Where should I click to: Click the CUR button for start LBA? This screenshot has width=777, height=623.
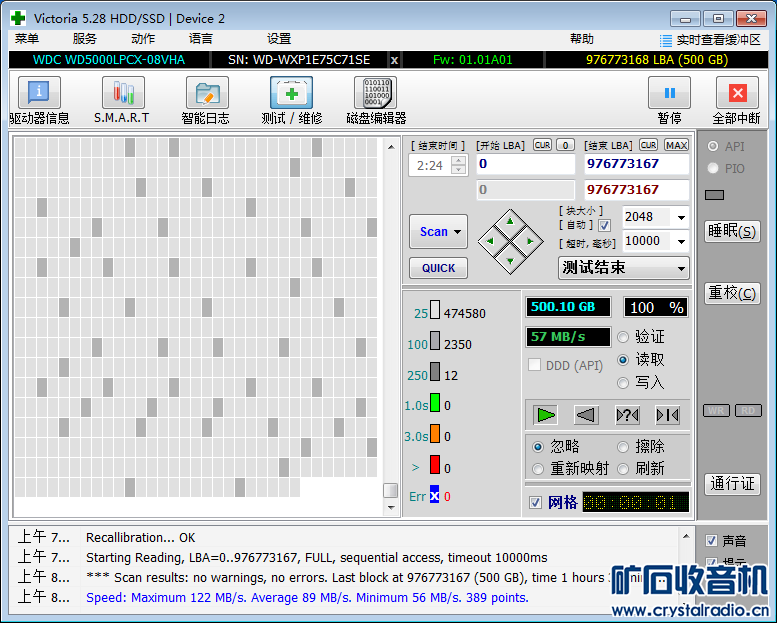543,145
